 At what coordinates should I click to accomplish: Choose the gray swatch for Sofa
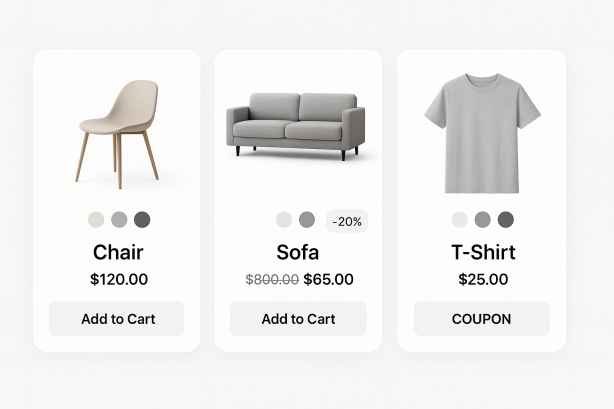[307, 219]
